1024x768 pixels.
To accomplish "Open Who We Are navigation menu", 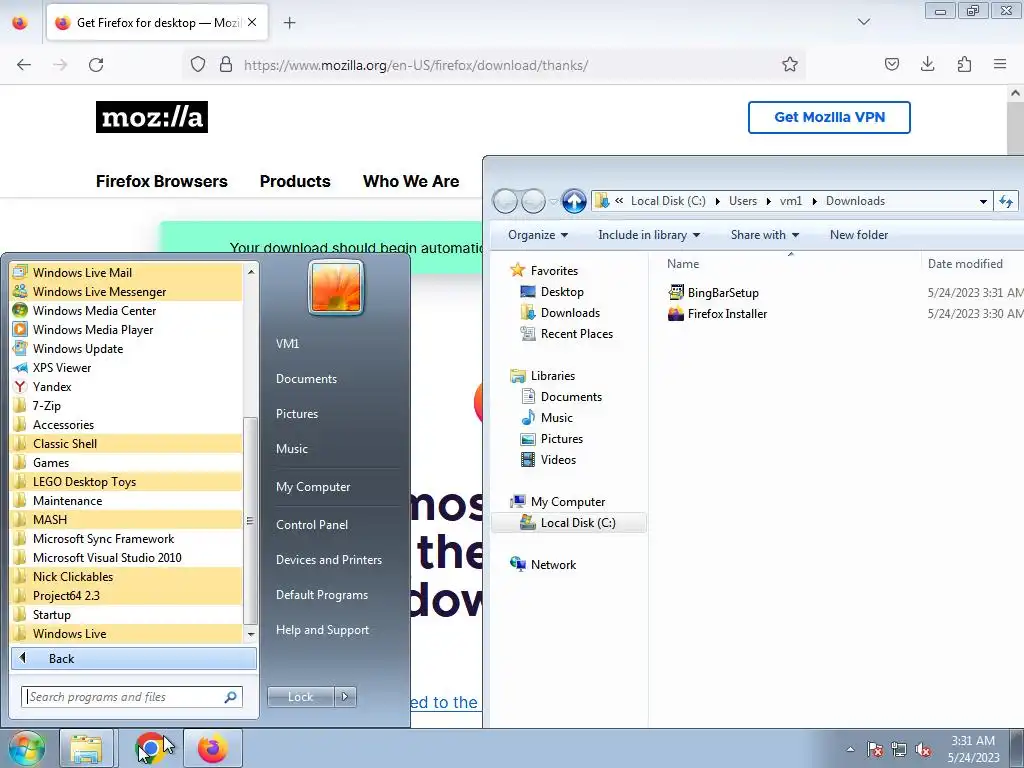I will click(411, 181).
